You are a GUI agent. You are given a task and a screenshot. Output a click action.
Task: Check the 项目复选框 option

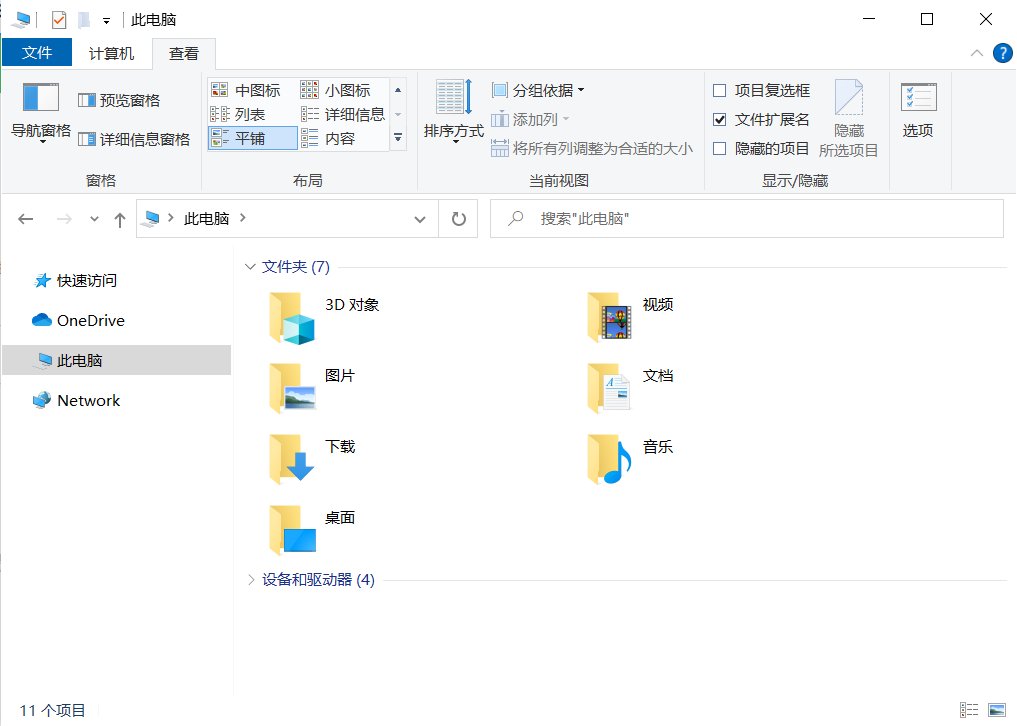point(719,90)
